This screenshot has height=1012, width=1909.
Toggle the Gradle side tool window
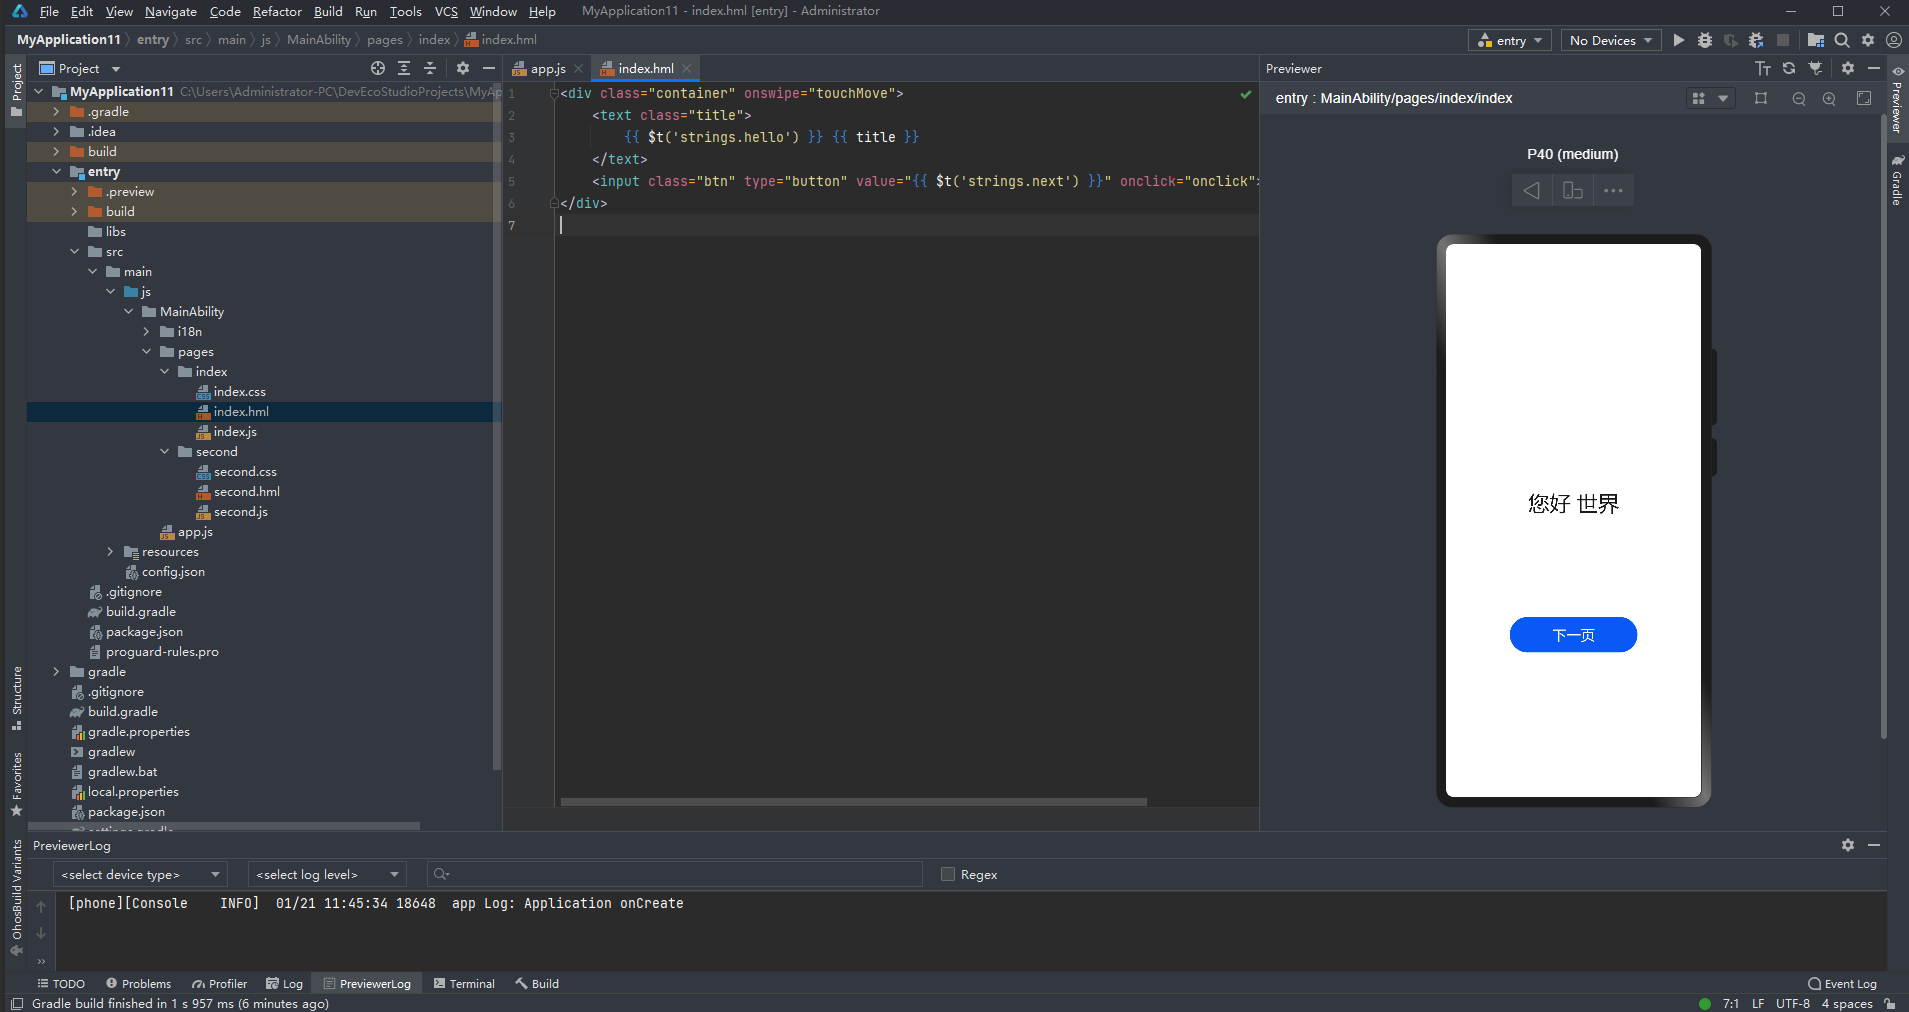tap(1897, 180)
